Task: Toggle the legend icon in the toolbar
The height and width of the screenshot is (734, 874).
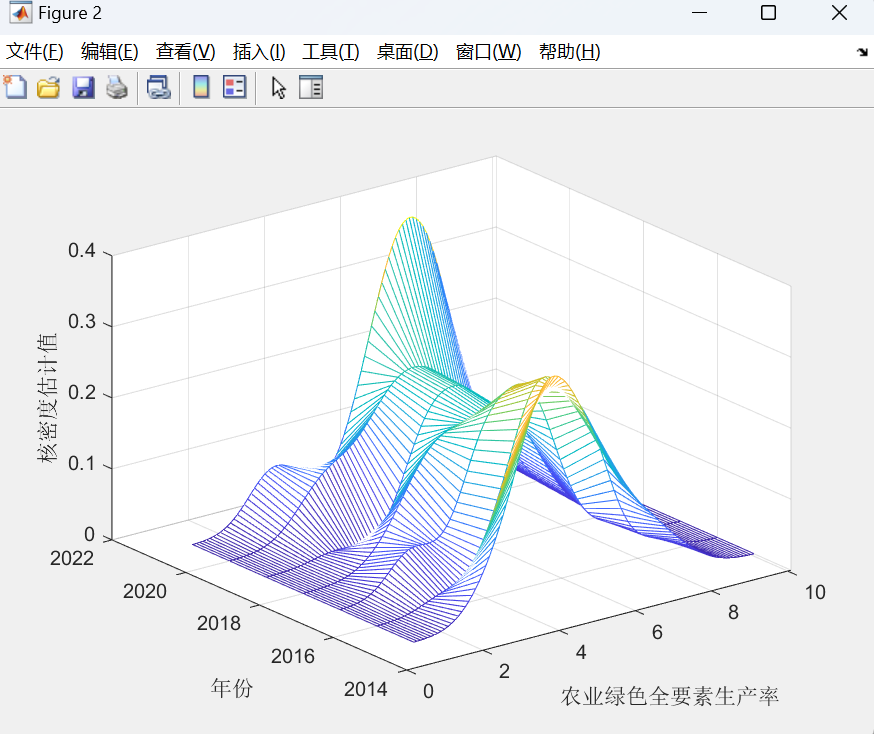Action: coord(235,88)
